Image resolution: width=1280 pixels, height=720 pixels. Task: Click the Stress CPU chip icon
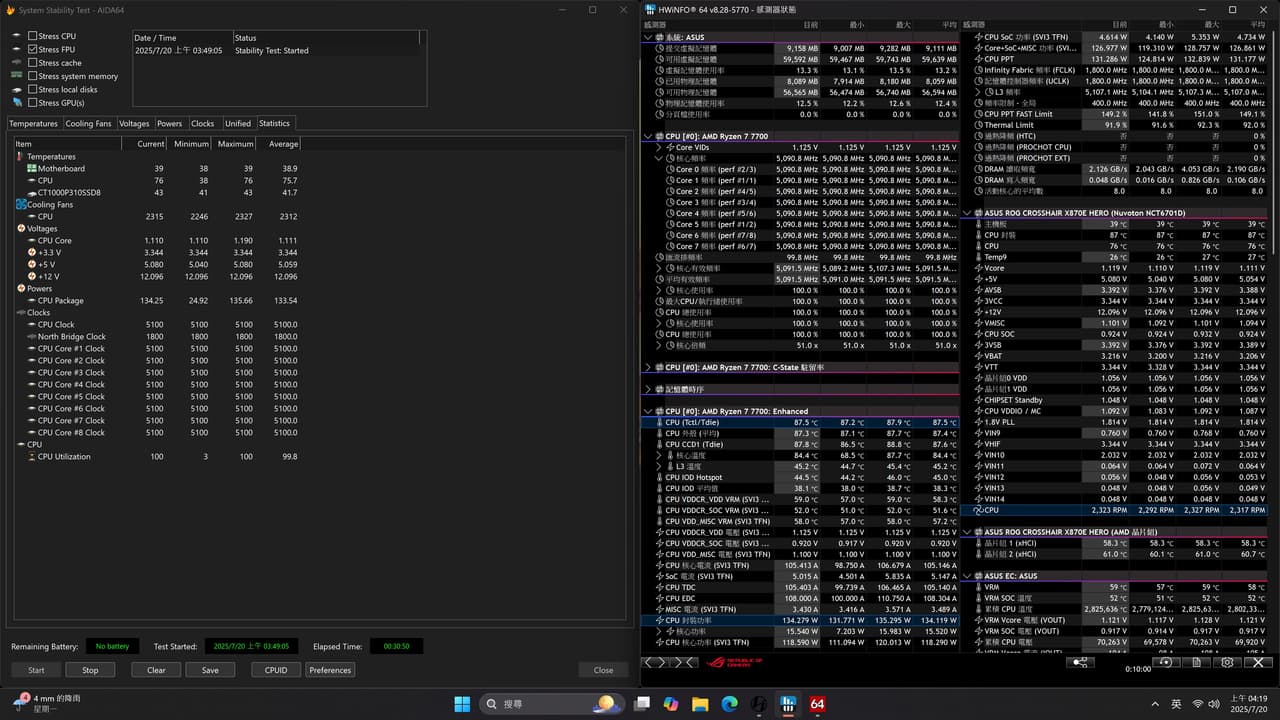[17, 36]
